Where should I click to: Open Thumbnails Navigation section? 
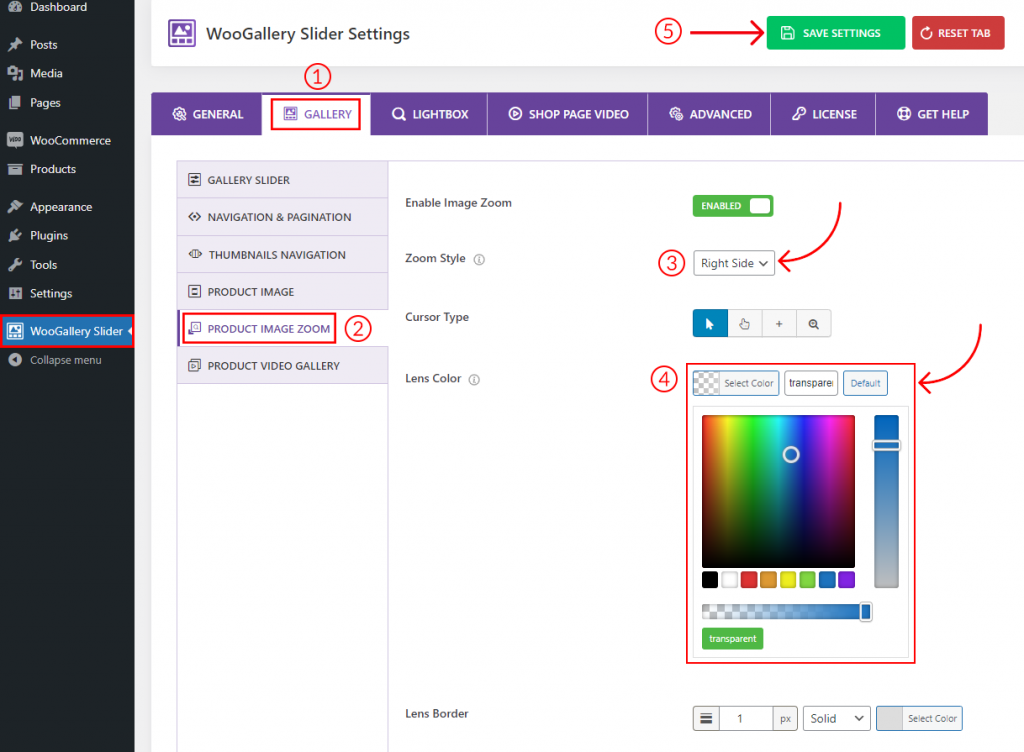tap(283, 255)
